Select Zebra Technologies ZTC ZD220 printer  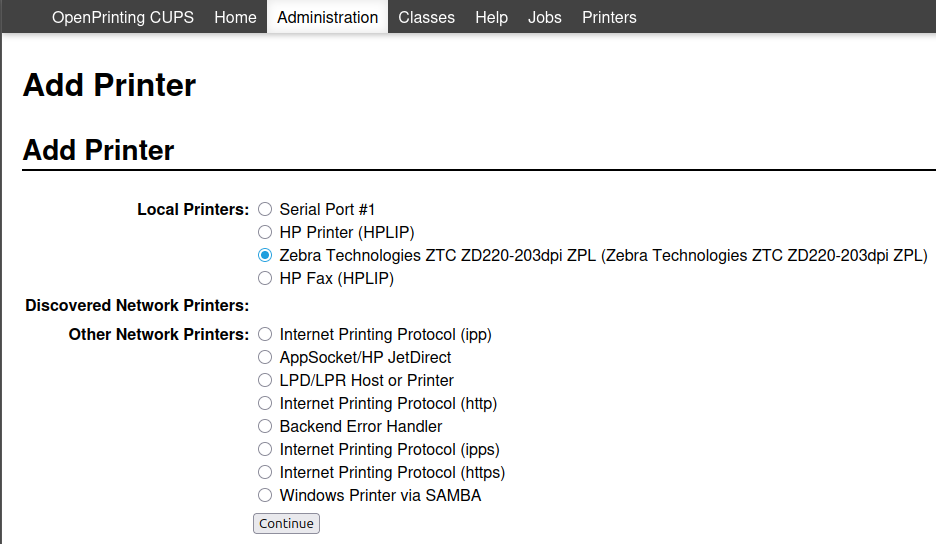(x=265, y=255)
